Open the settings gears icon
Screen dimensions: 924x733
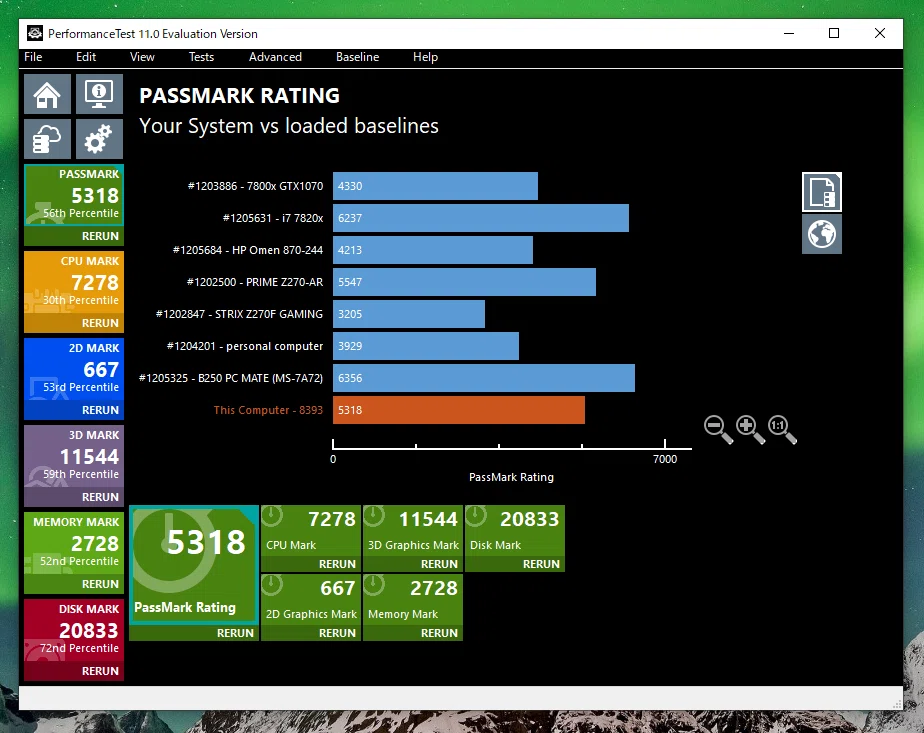(x=99, y=140)
